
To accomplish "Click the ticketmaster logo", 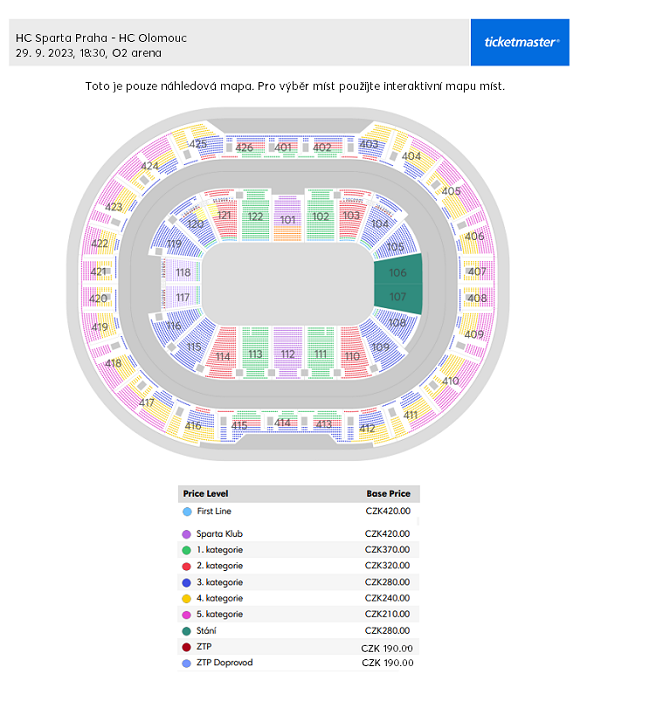I will pos(519,42).
